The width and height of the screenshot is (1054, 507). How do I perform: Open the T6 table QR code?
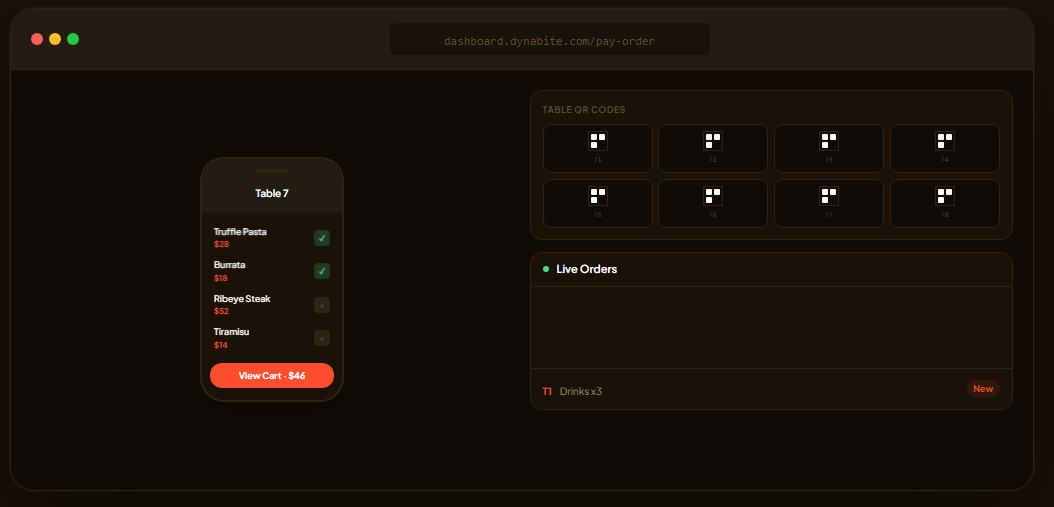713,203
